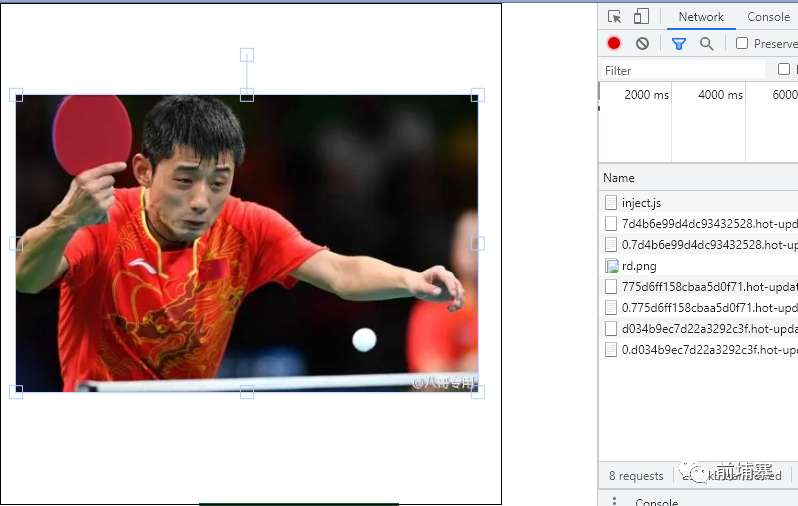
Task: Select the 0.7d4b6e99d4dc93432528.hot-update request
Action: [x=699, y=245]
